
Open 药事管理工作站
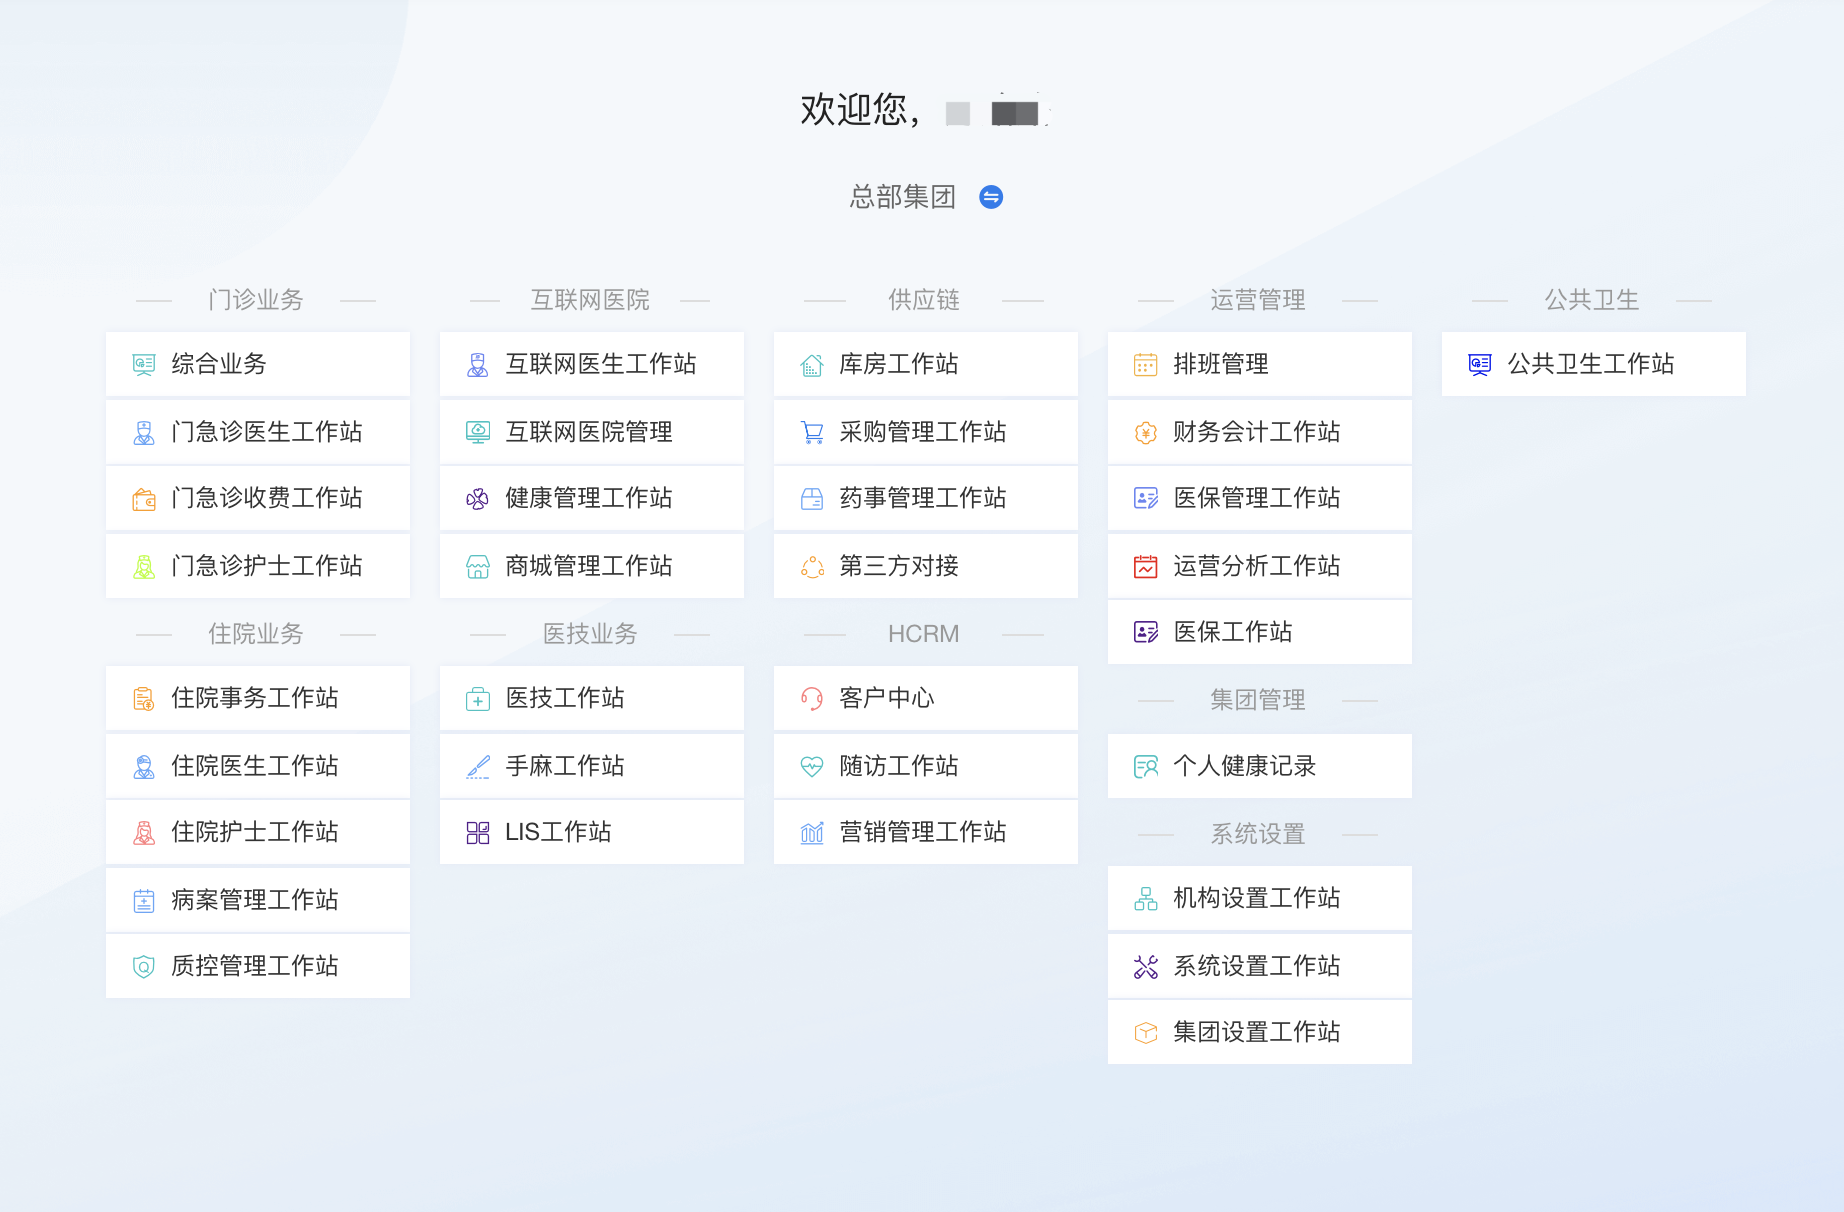click(926, 498)
